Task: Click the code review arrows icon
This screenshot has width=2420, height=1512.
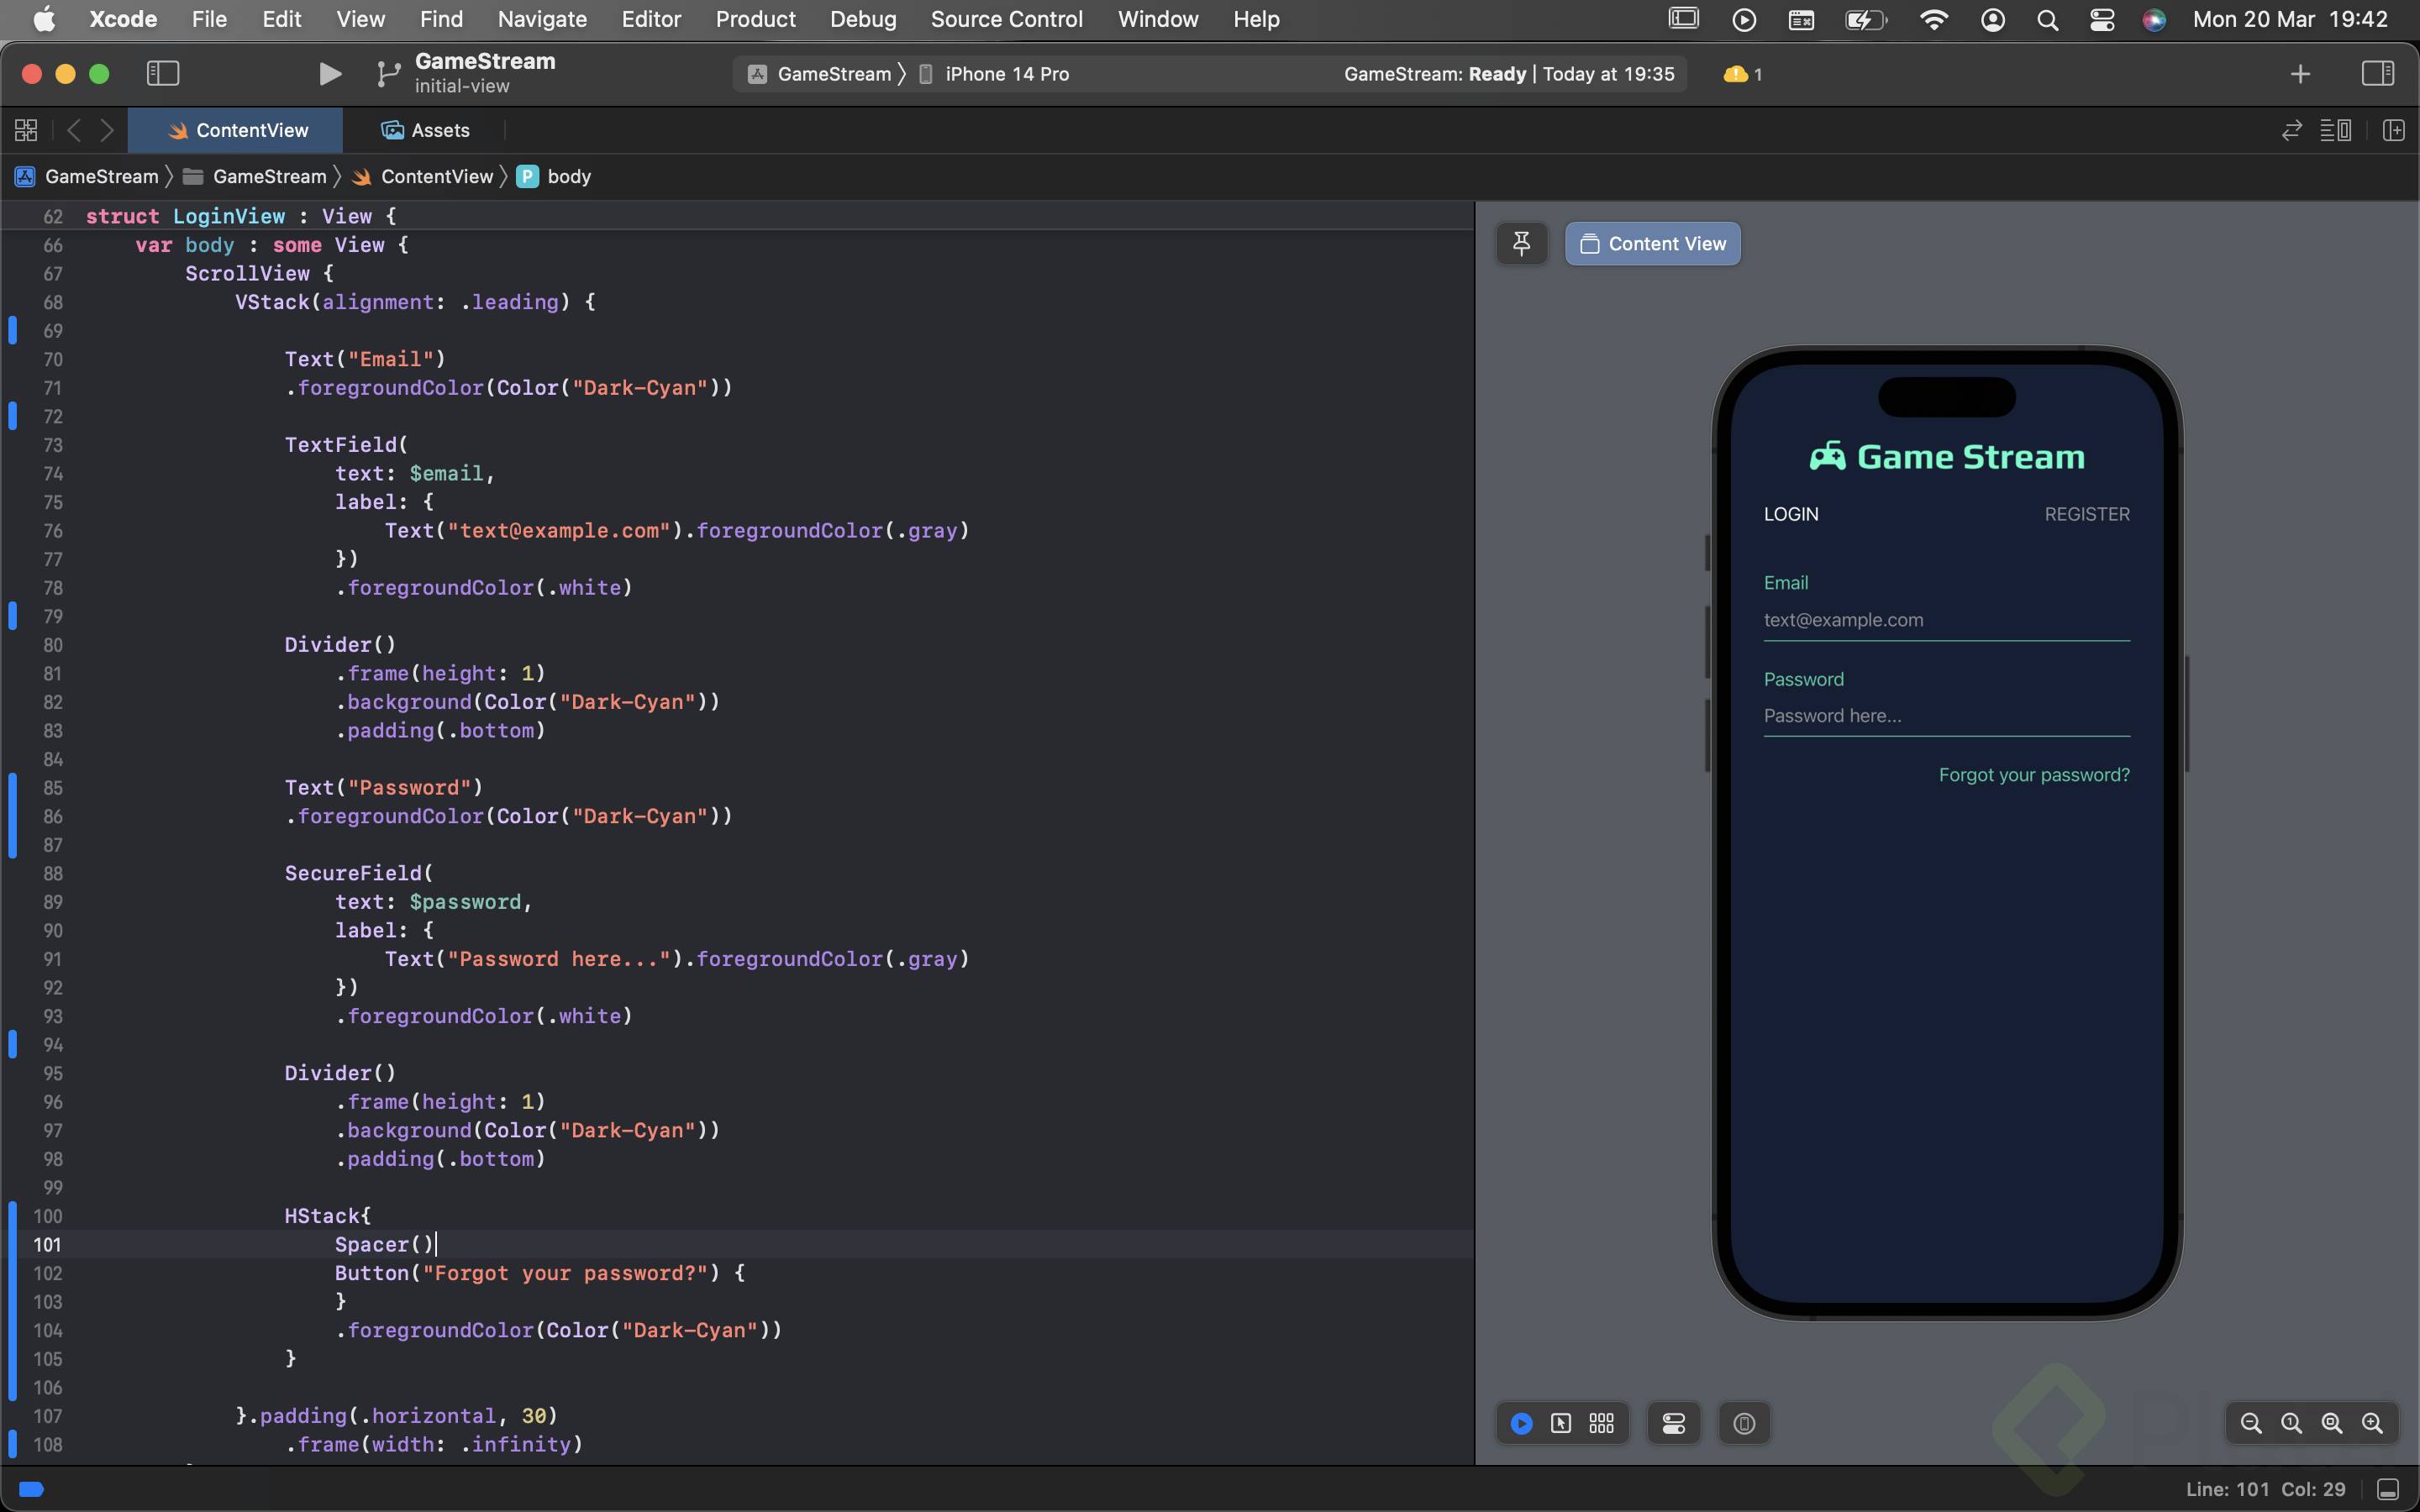Action: [x=2289, y=130]
